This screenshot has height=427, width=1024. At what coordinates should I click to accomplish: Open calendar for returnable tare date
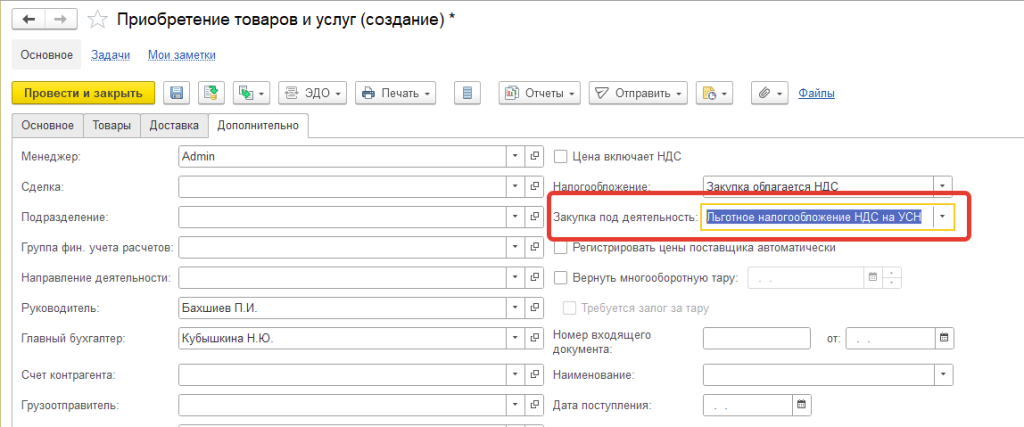coord(872,278)
